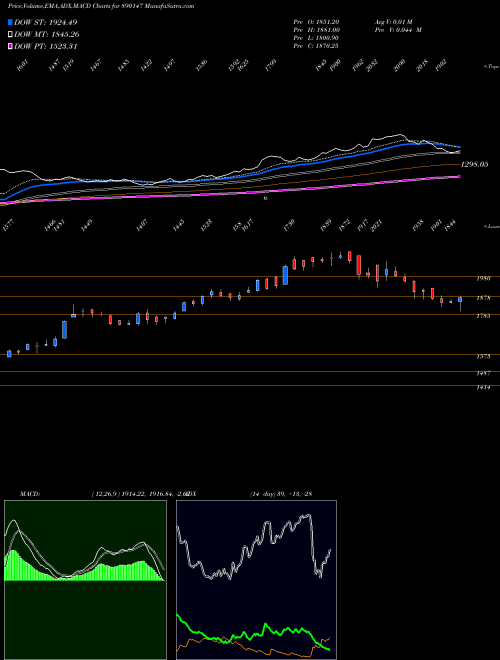Click inside the ADX indicator chart
This screenshot has width=500, height=660.
click(x=256, y=579)
